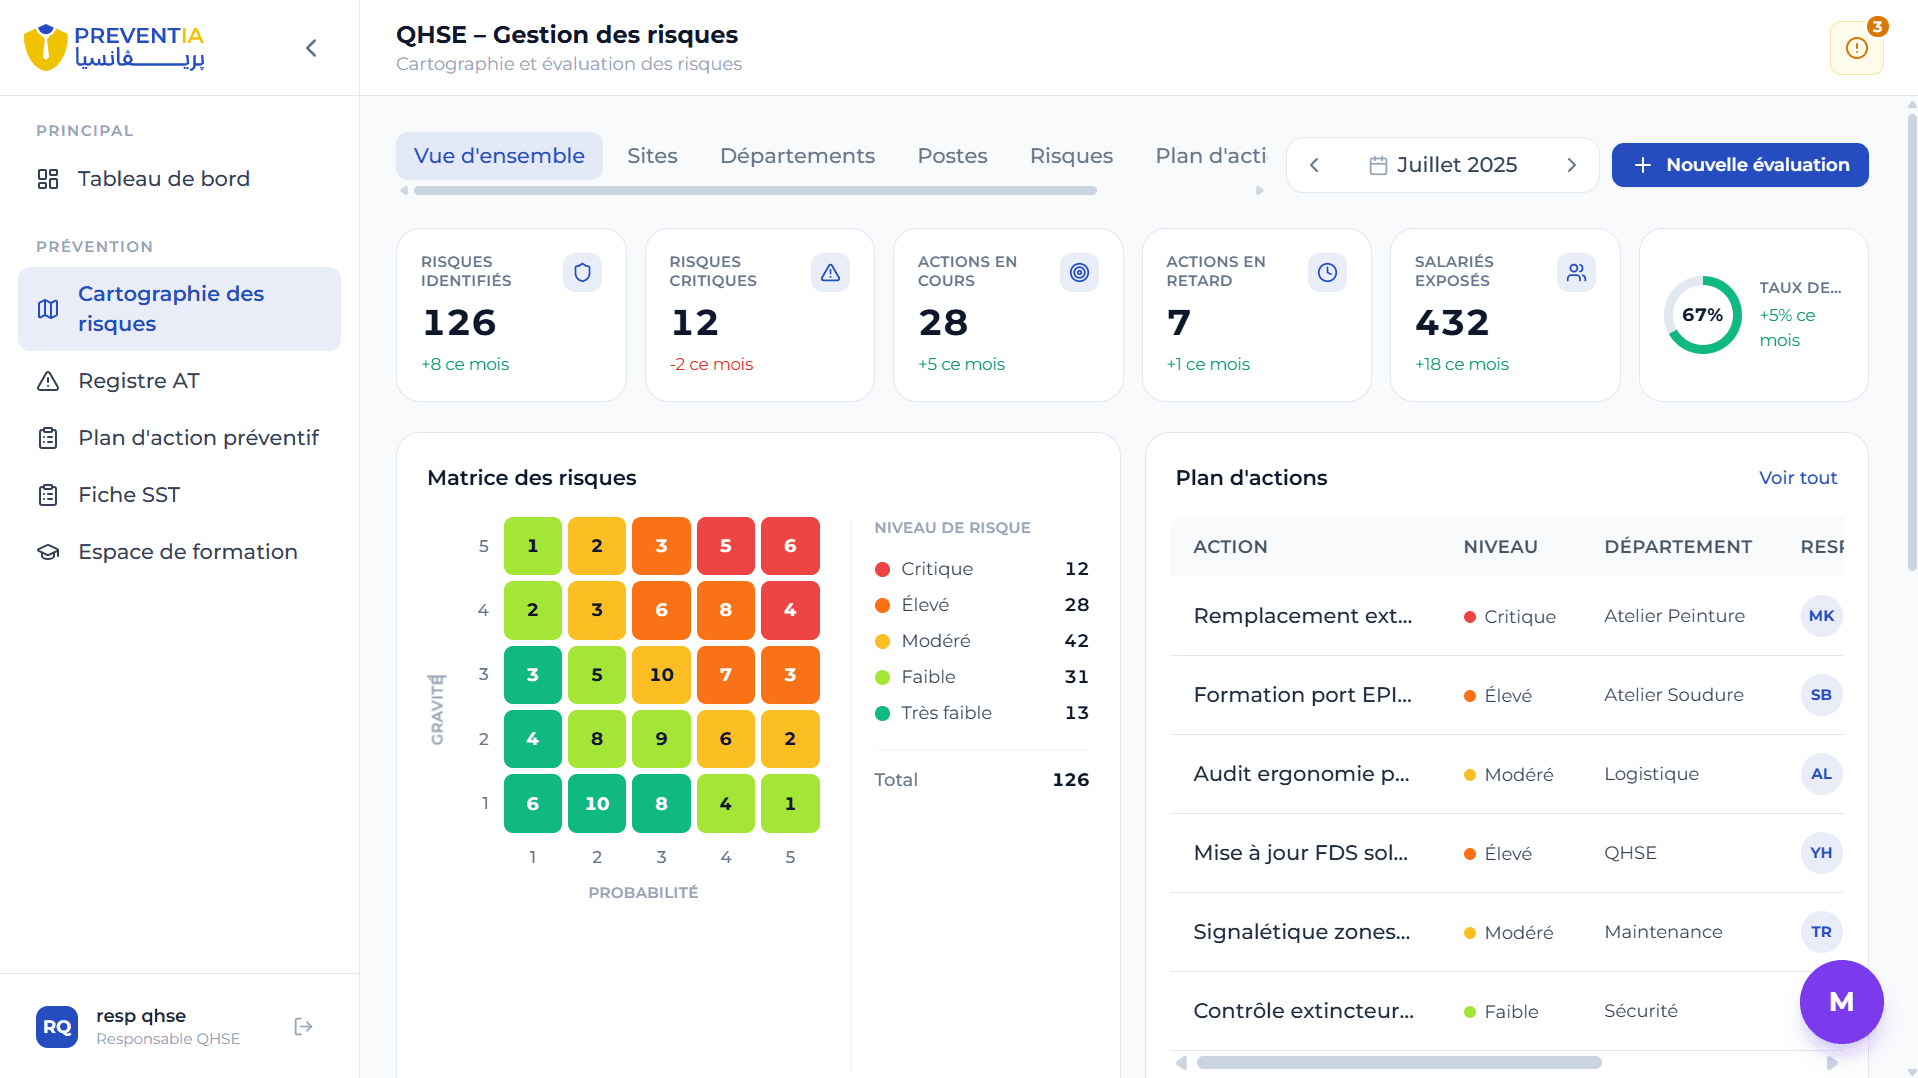Click the AL avatar
Image resolution: width=1918 pixels, height=1078 pixels.
[1821, 774]
